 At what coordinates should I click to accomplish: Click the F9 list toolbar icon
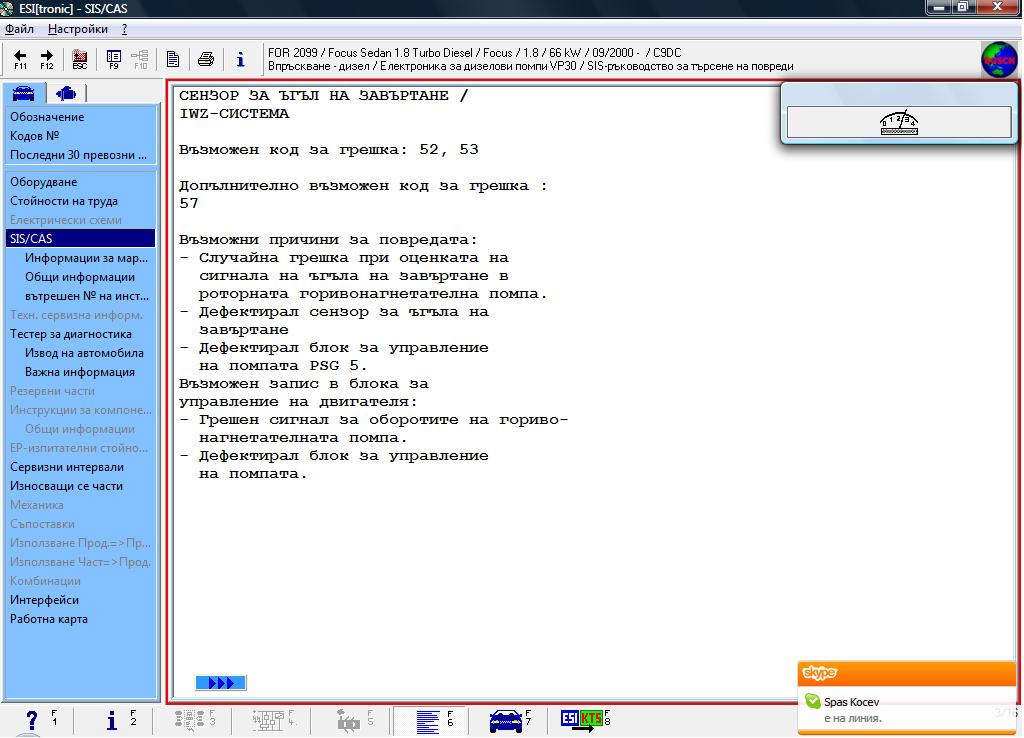point(114,59)
